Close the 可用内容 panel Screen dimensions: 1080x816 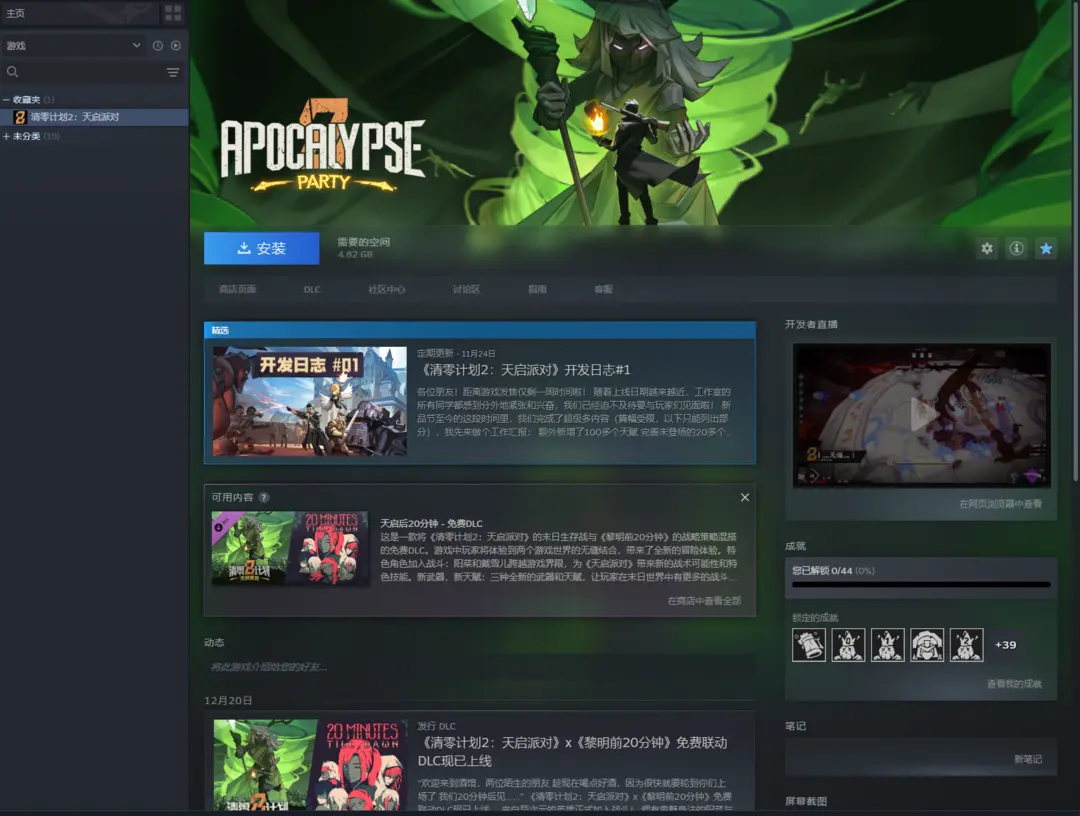(x=745, y=497)
